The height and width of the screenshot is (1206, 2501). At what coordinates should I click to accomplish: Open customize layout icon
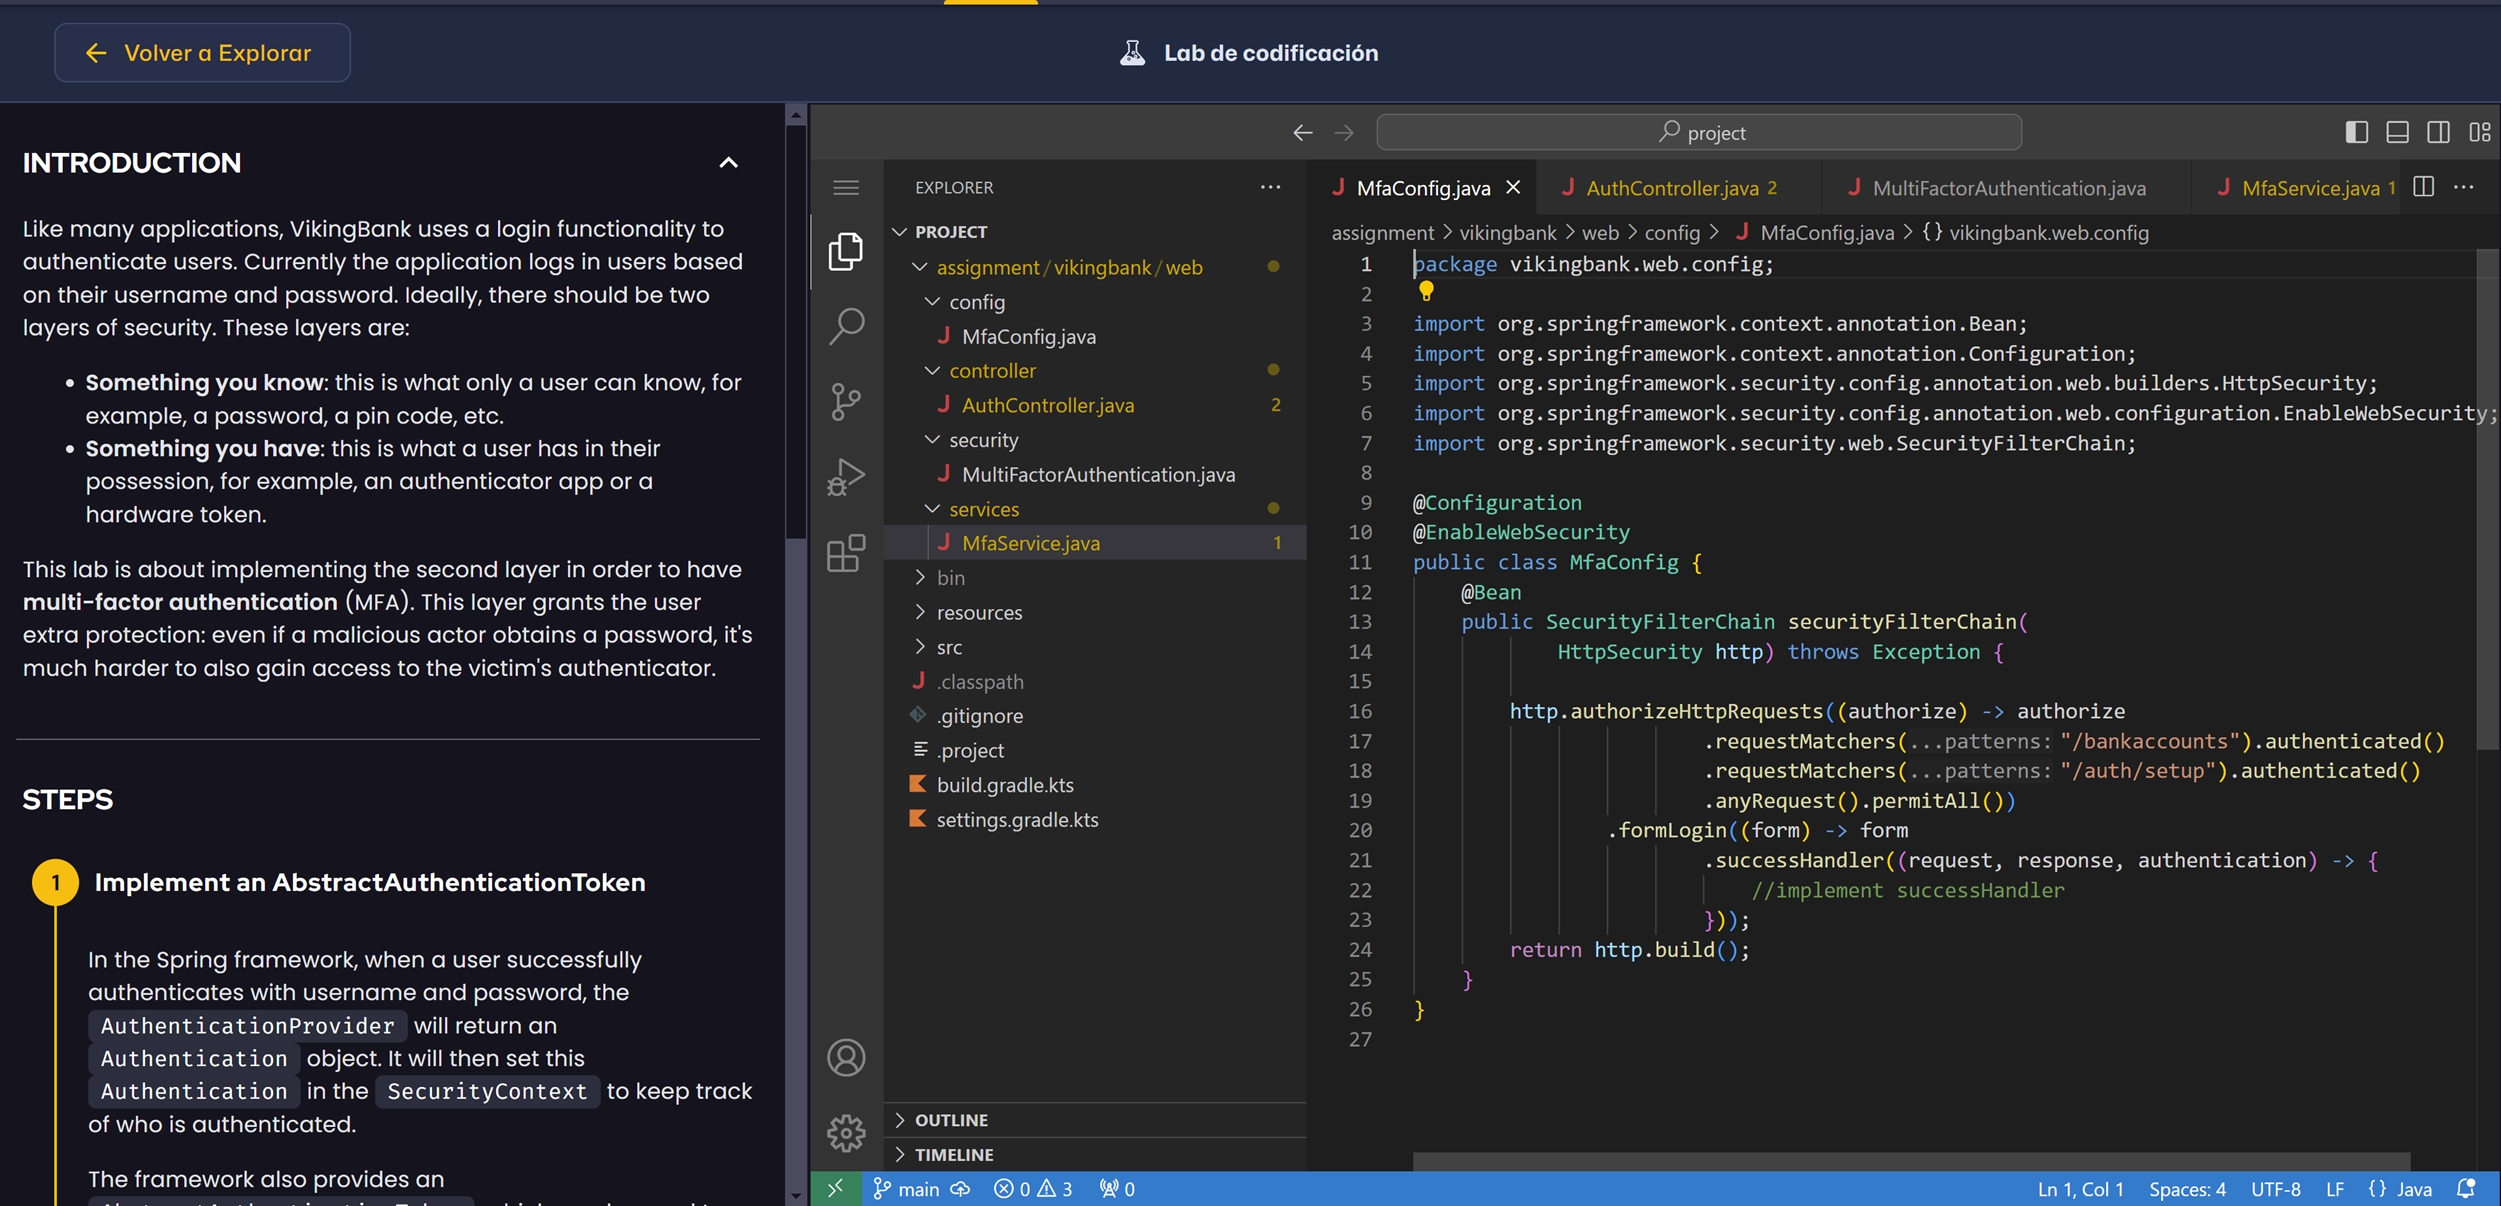(x=2479, y=132)
